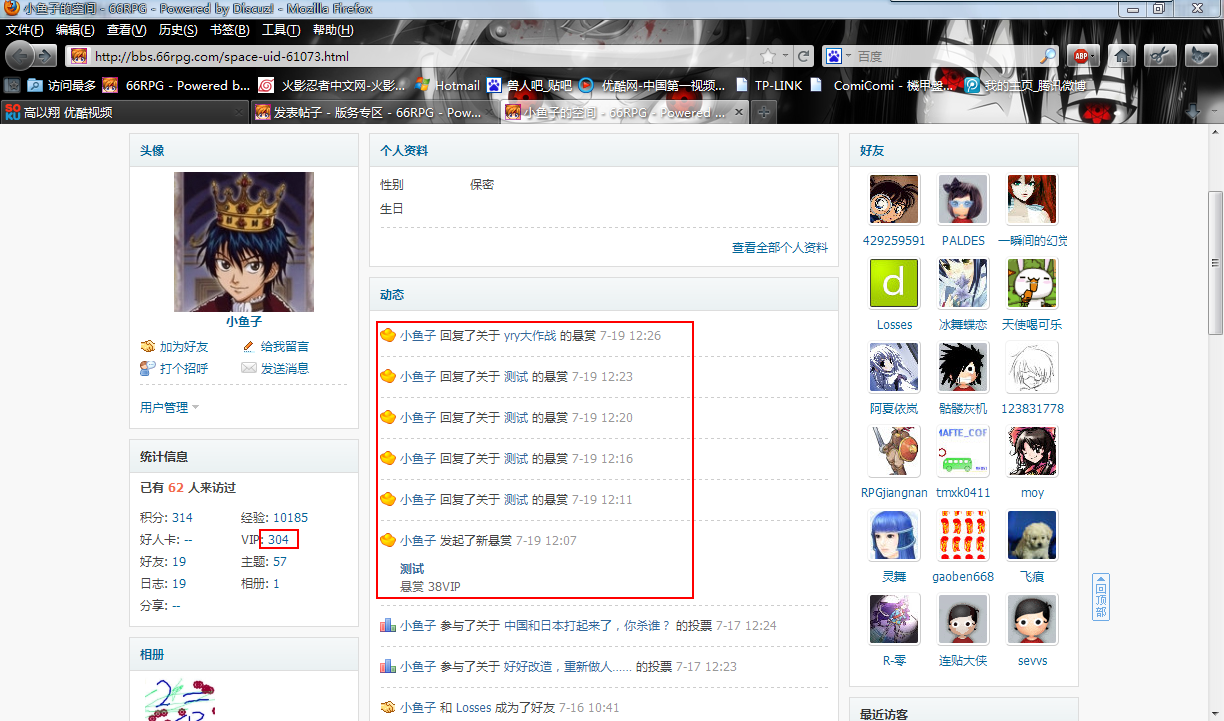Open friend RPGjiangnan's avatar
Image resolution: width=1224 pixels, height=721 pixels.
coord(894,451)
